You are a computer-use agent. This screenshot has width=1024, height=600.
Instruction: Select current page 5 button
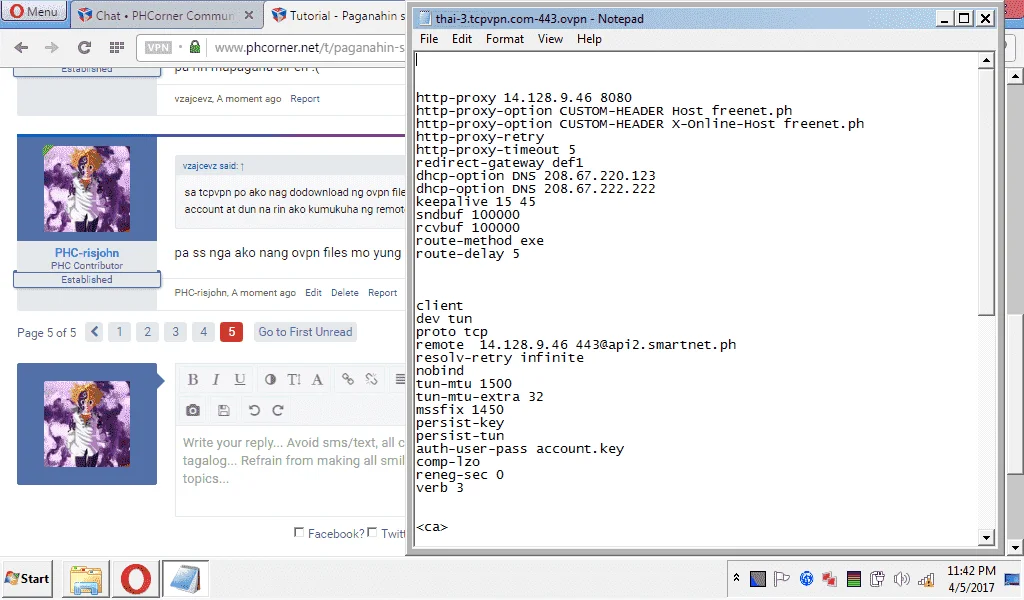pos(232,332)
